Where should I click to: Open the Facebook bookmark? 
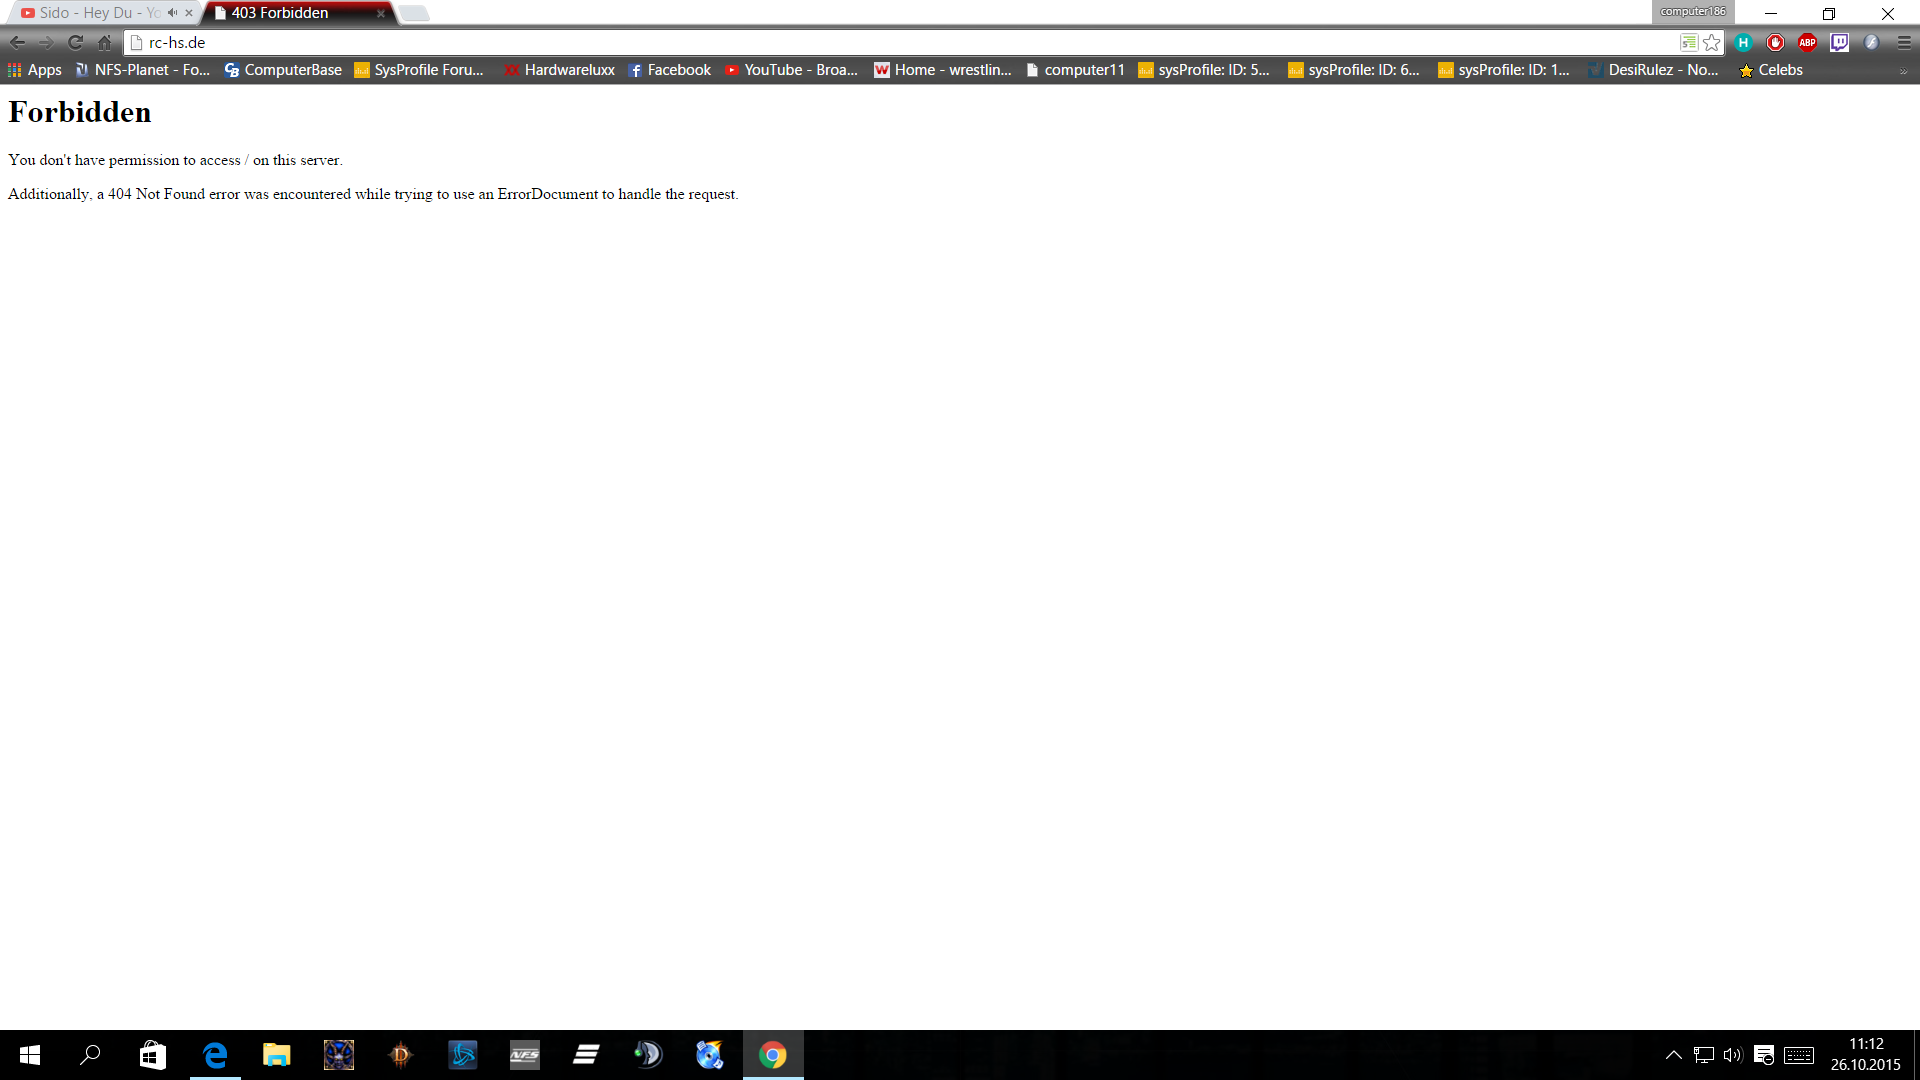coord(669,70)
